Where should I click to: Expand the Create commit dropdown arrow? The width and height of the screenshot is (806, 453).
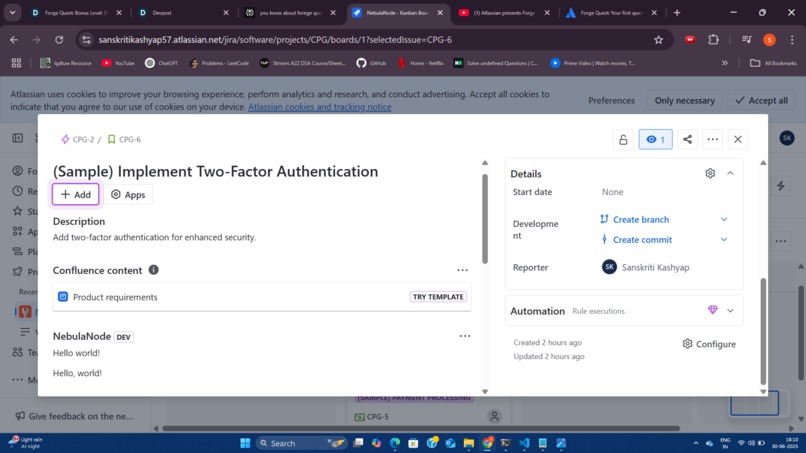[x=724, y=240]
